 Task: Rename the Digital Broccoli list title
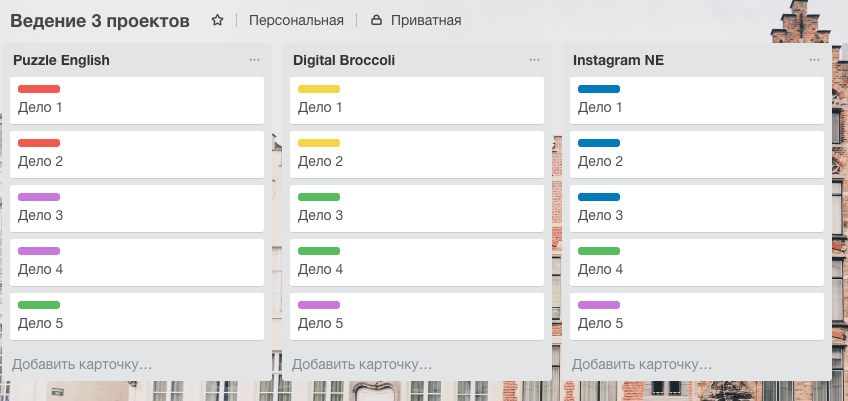344,60
